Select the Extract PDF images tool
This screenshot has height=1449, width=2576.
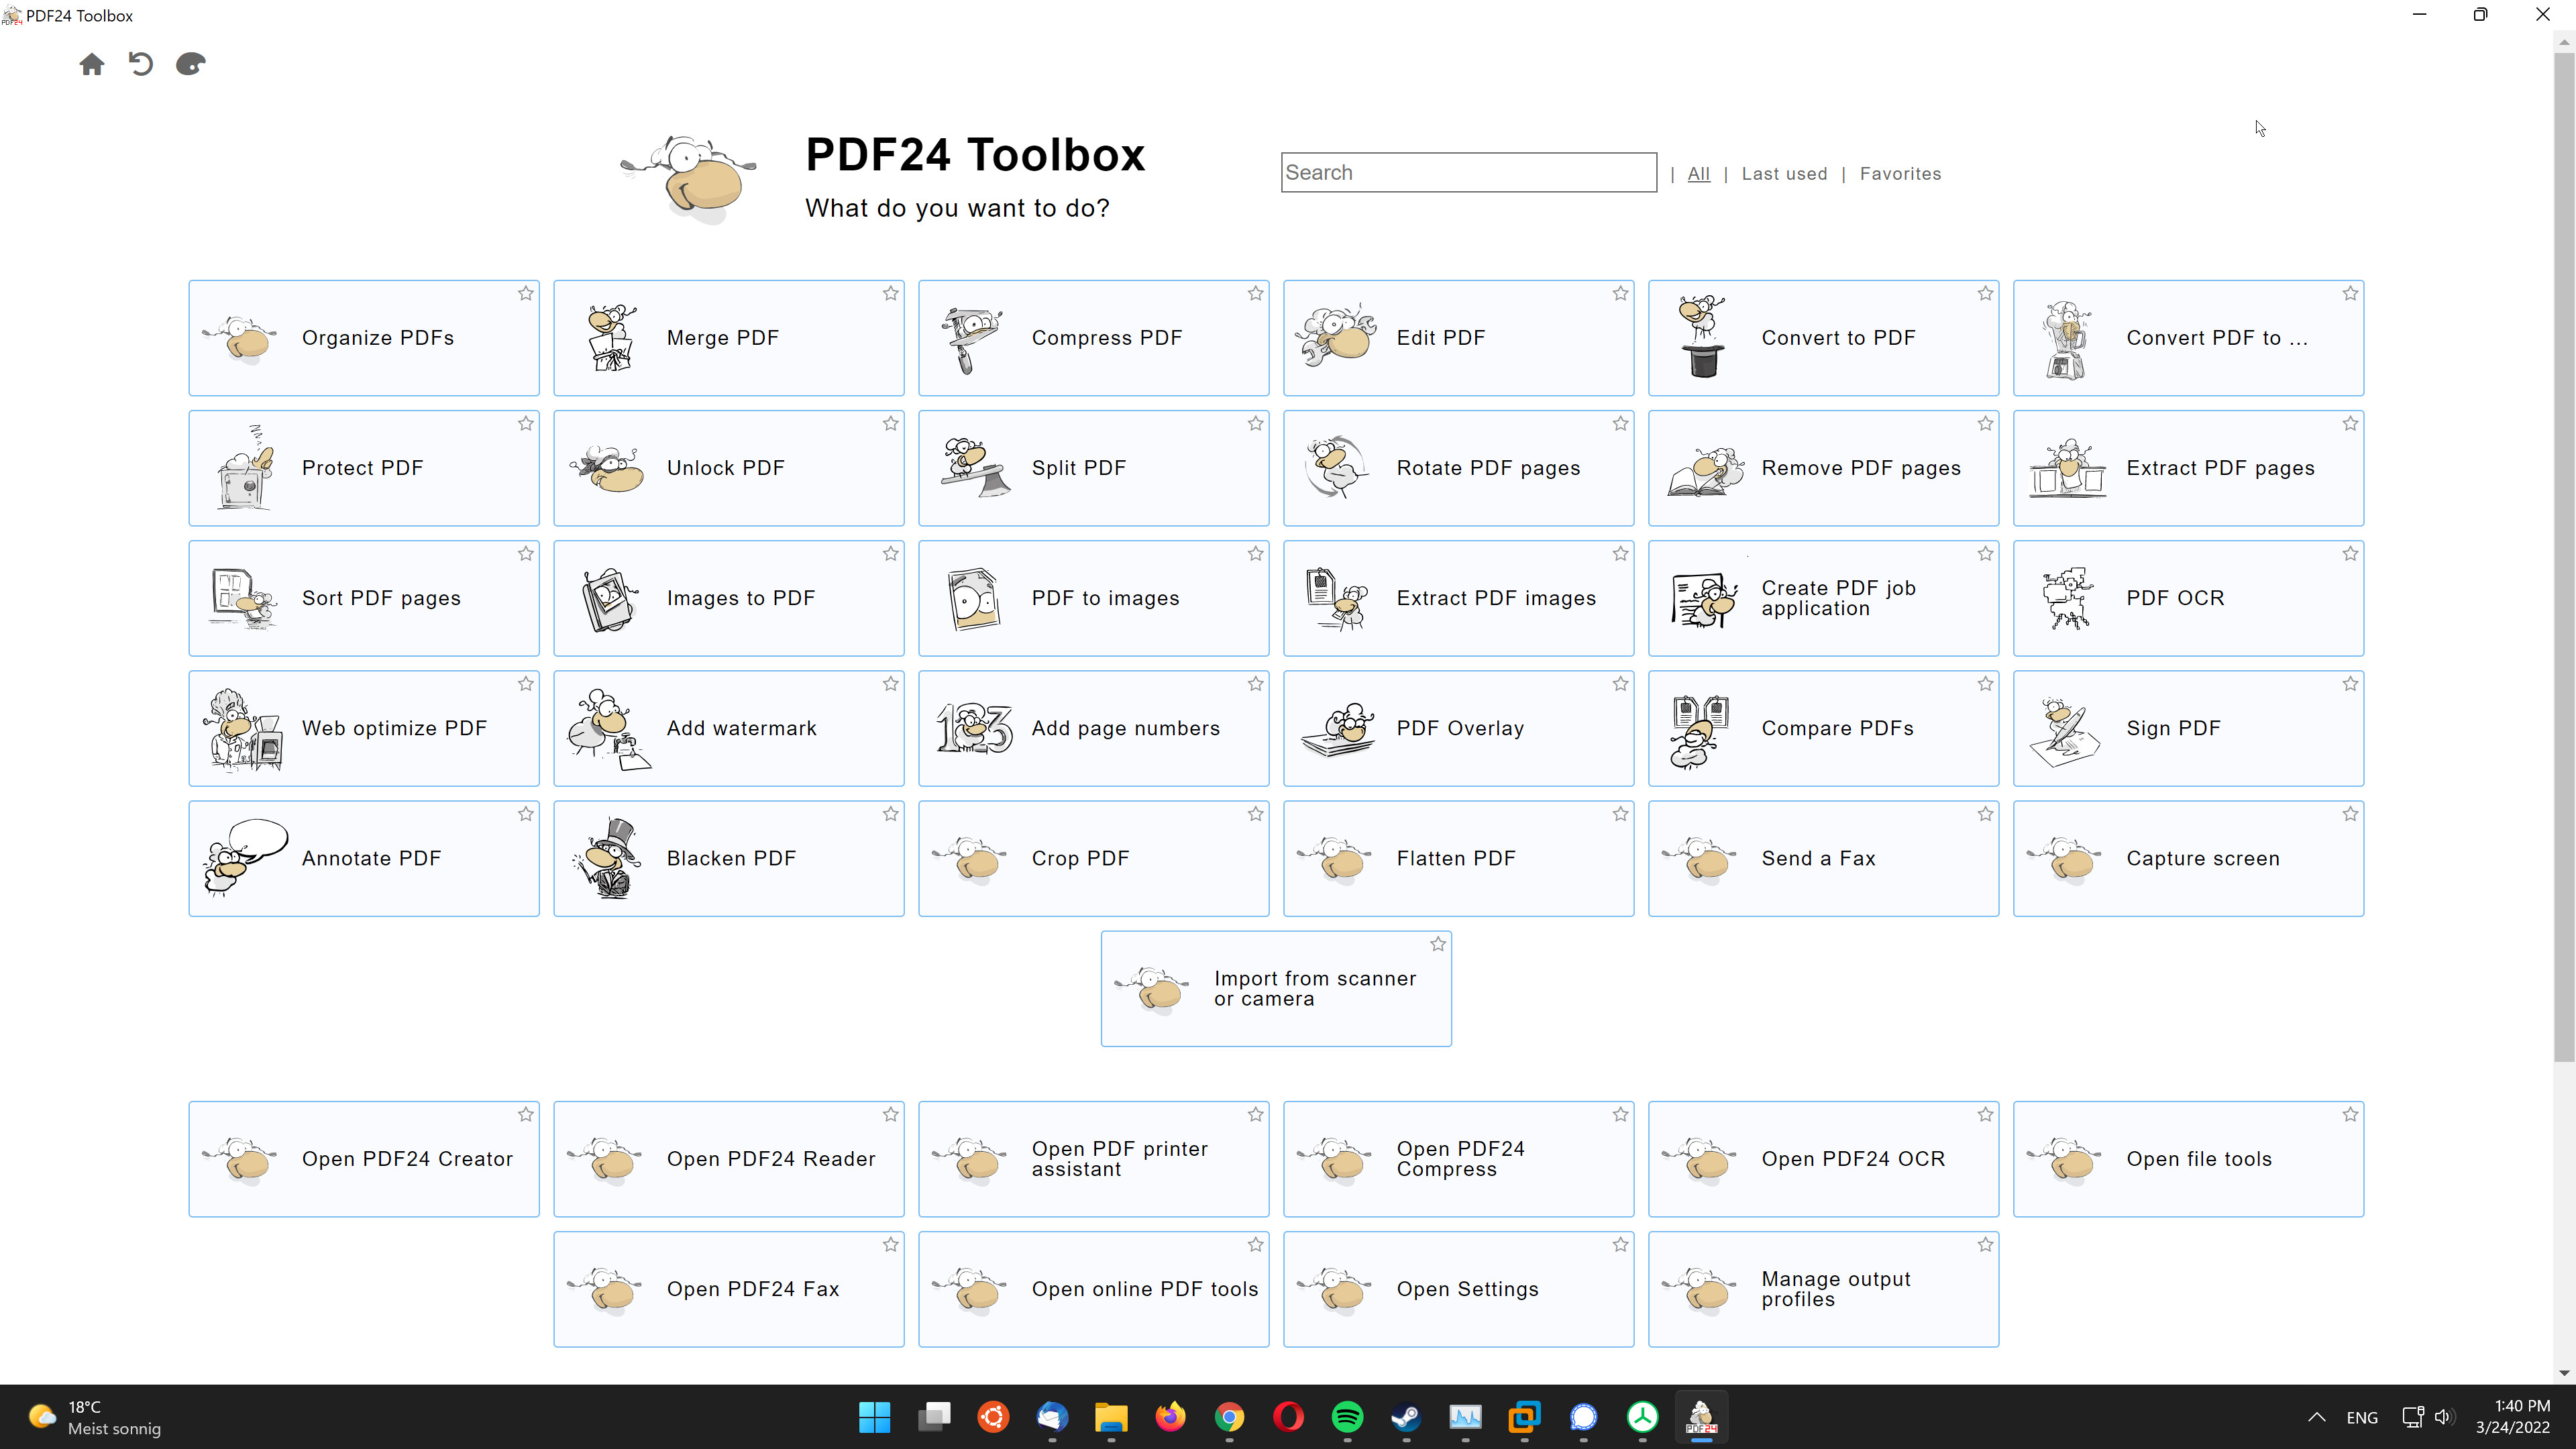coord(1459,598)
